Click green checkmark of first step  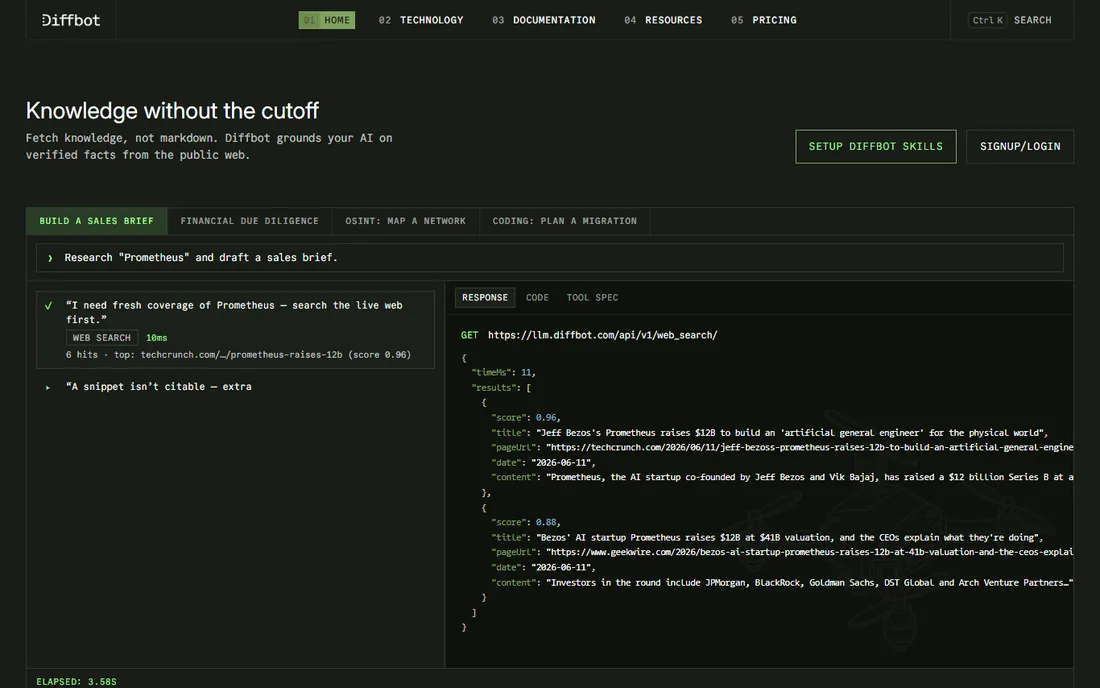48,306
